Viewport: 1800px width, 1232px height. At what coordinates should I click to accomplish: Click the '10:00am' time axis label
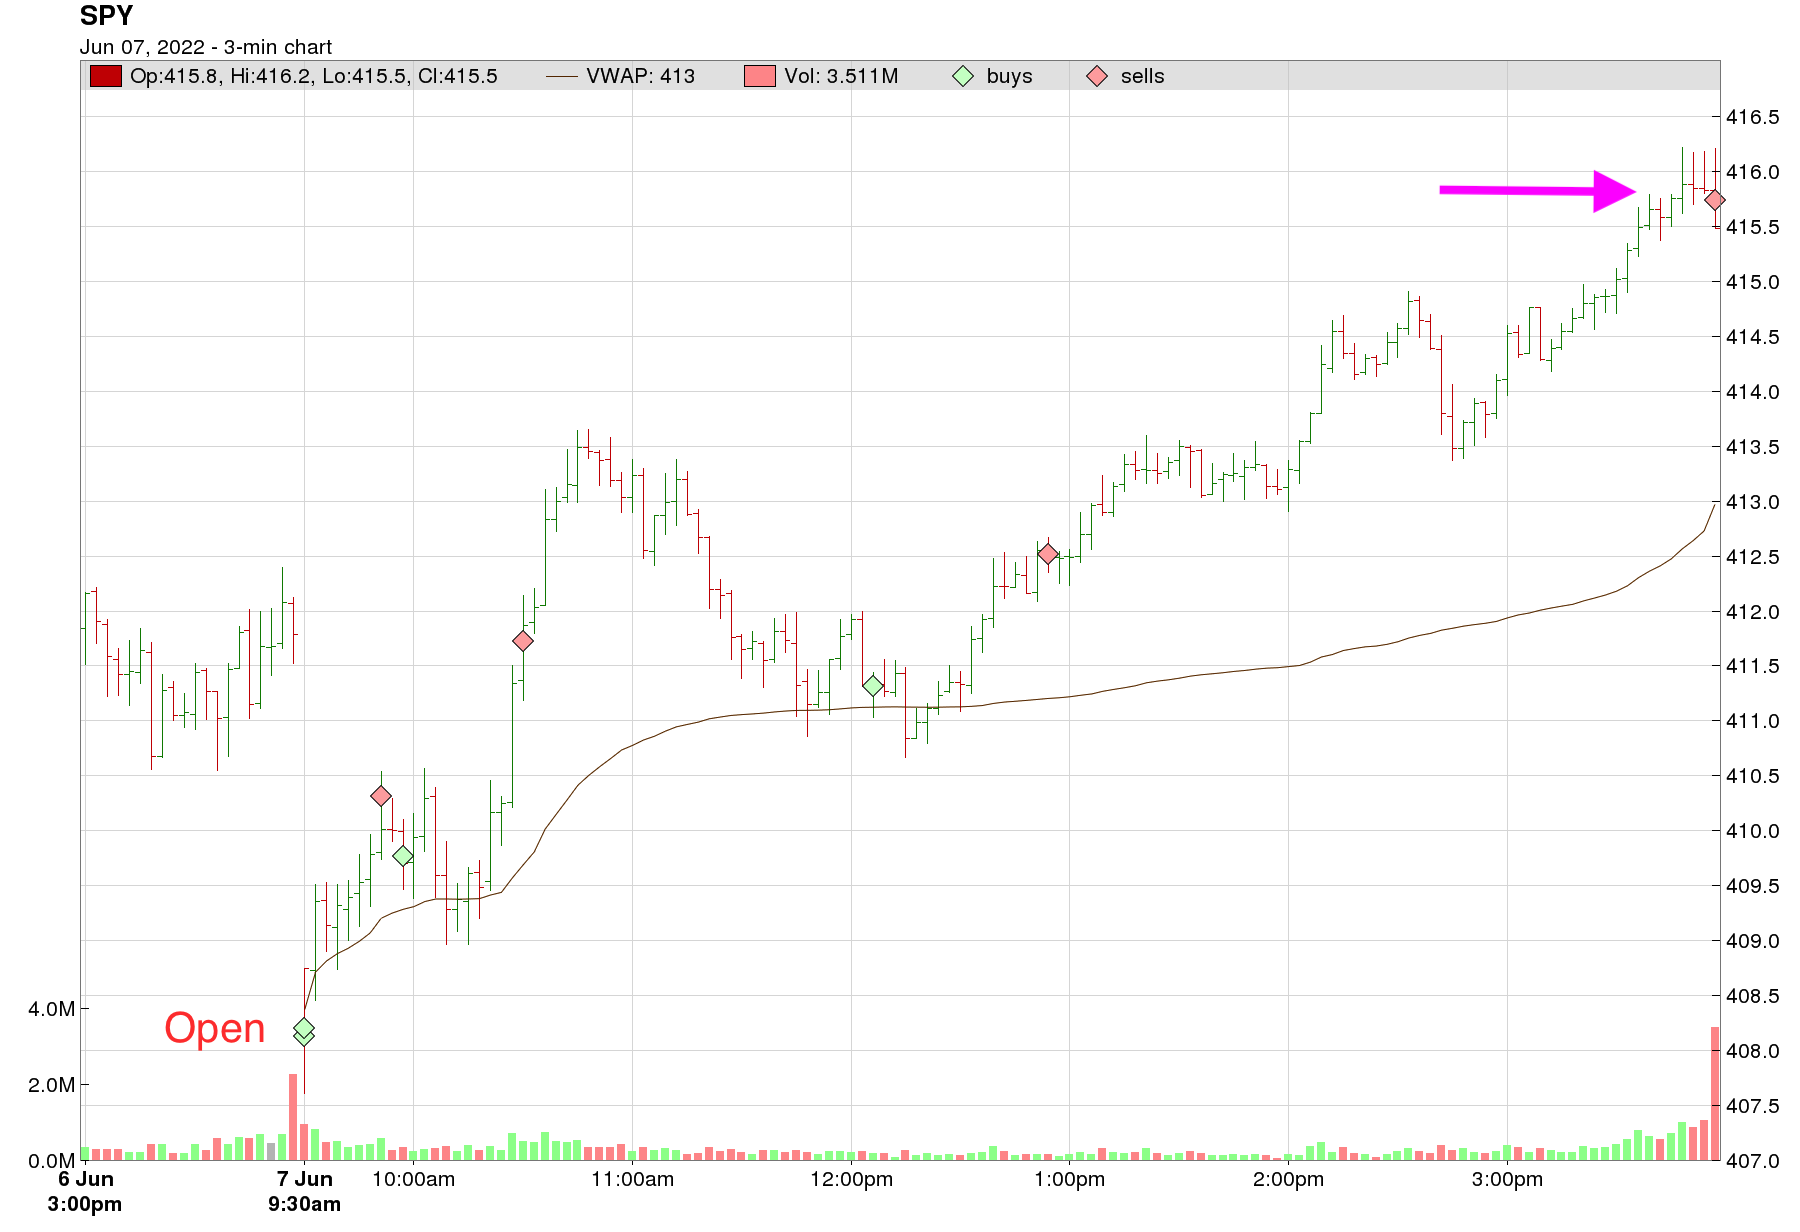(413, 1179)
